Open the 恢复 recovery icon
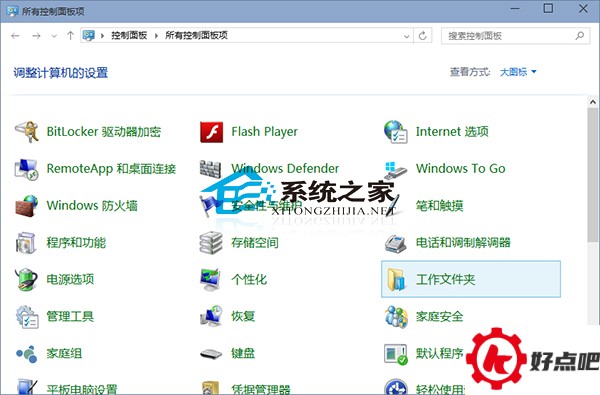 (x=211, y=317)
